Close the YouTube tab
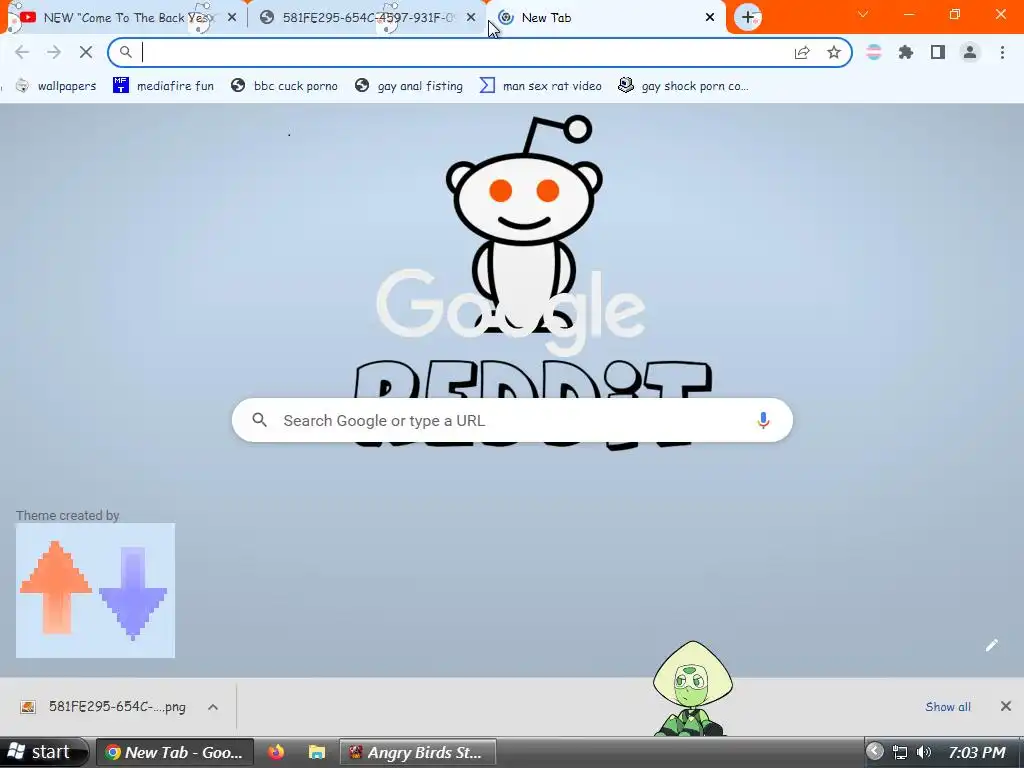This screenshot has height=768, width=1024. (232, 18)
